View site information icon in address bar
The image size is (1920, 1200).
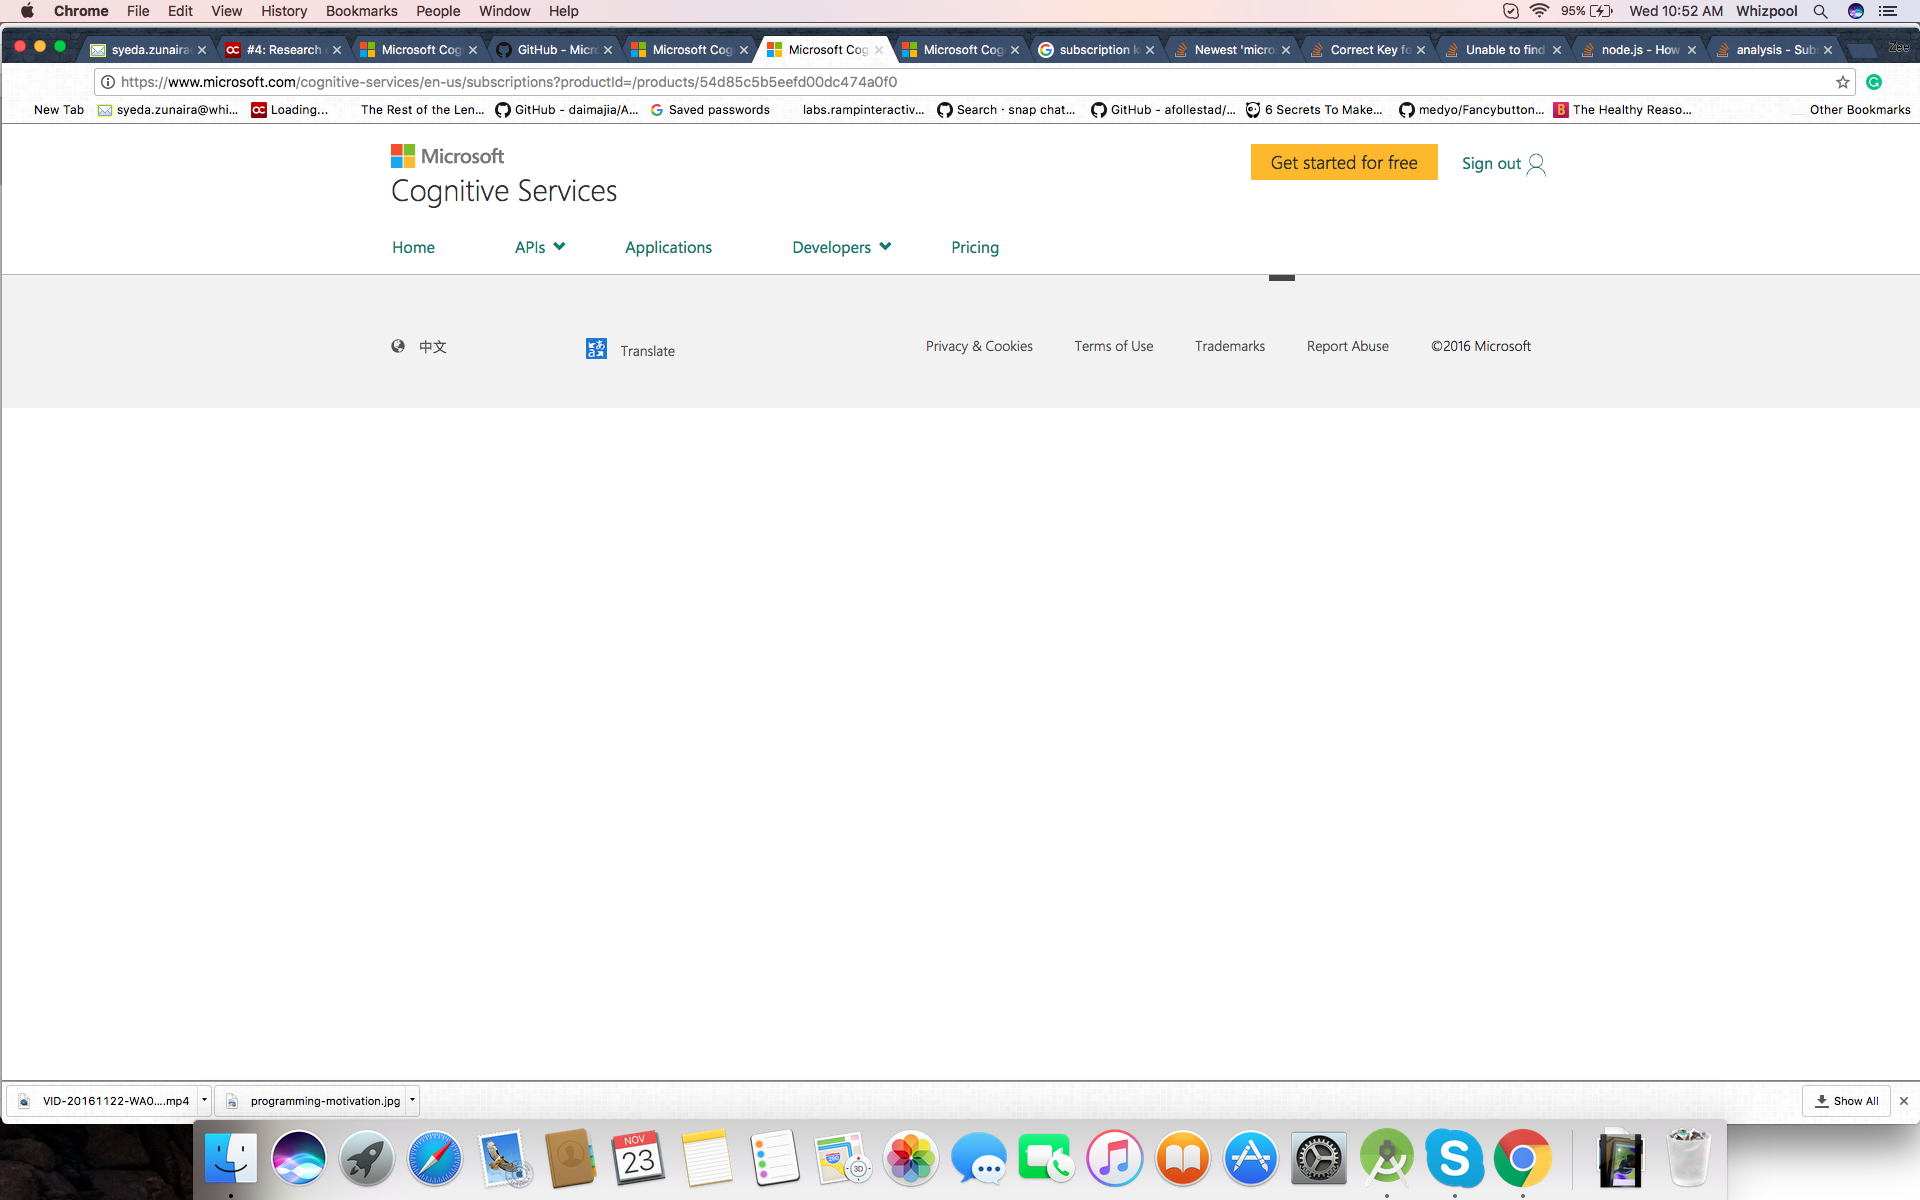pos(108,82)
